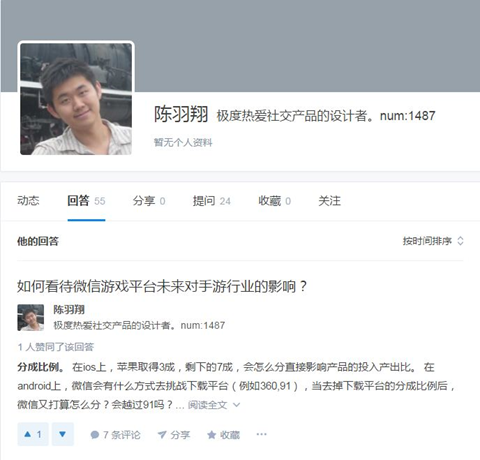Viewport: 480px width, 460px height.
Task: Open the 7 条评论 comments bubble
Action: point(95,435)
